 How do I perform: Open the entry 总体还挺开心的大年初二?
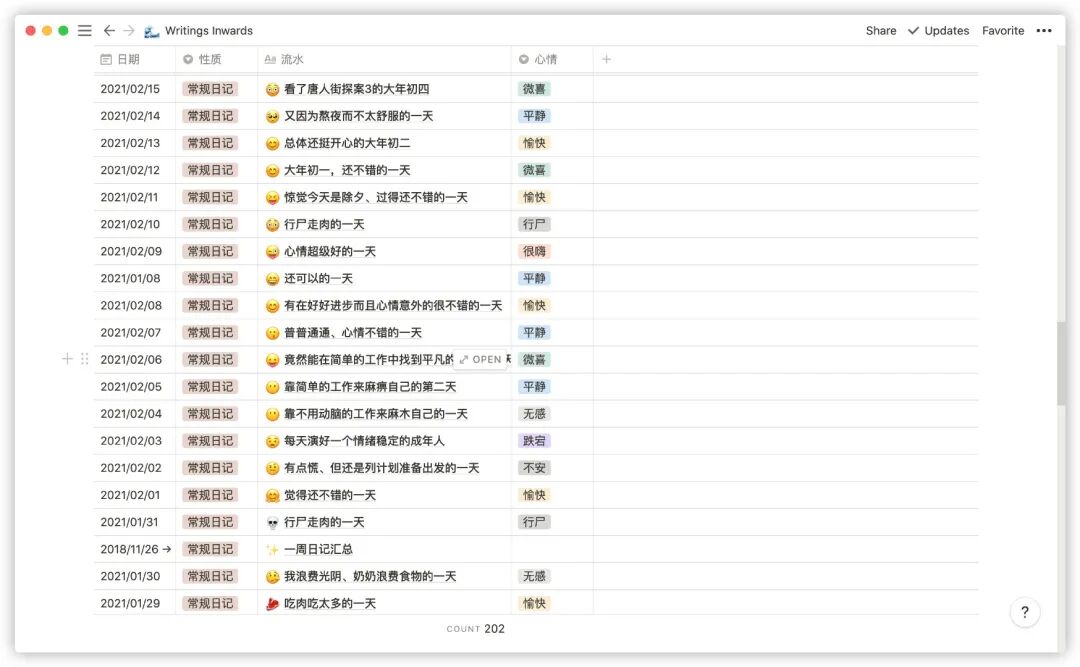coord(347,143)
